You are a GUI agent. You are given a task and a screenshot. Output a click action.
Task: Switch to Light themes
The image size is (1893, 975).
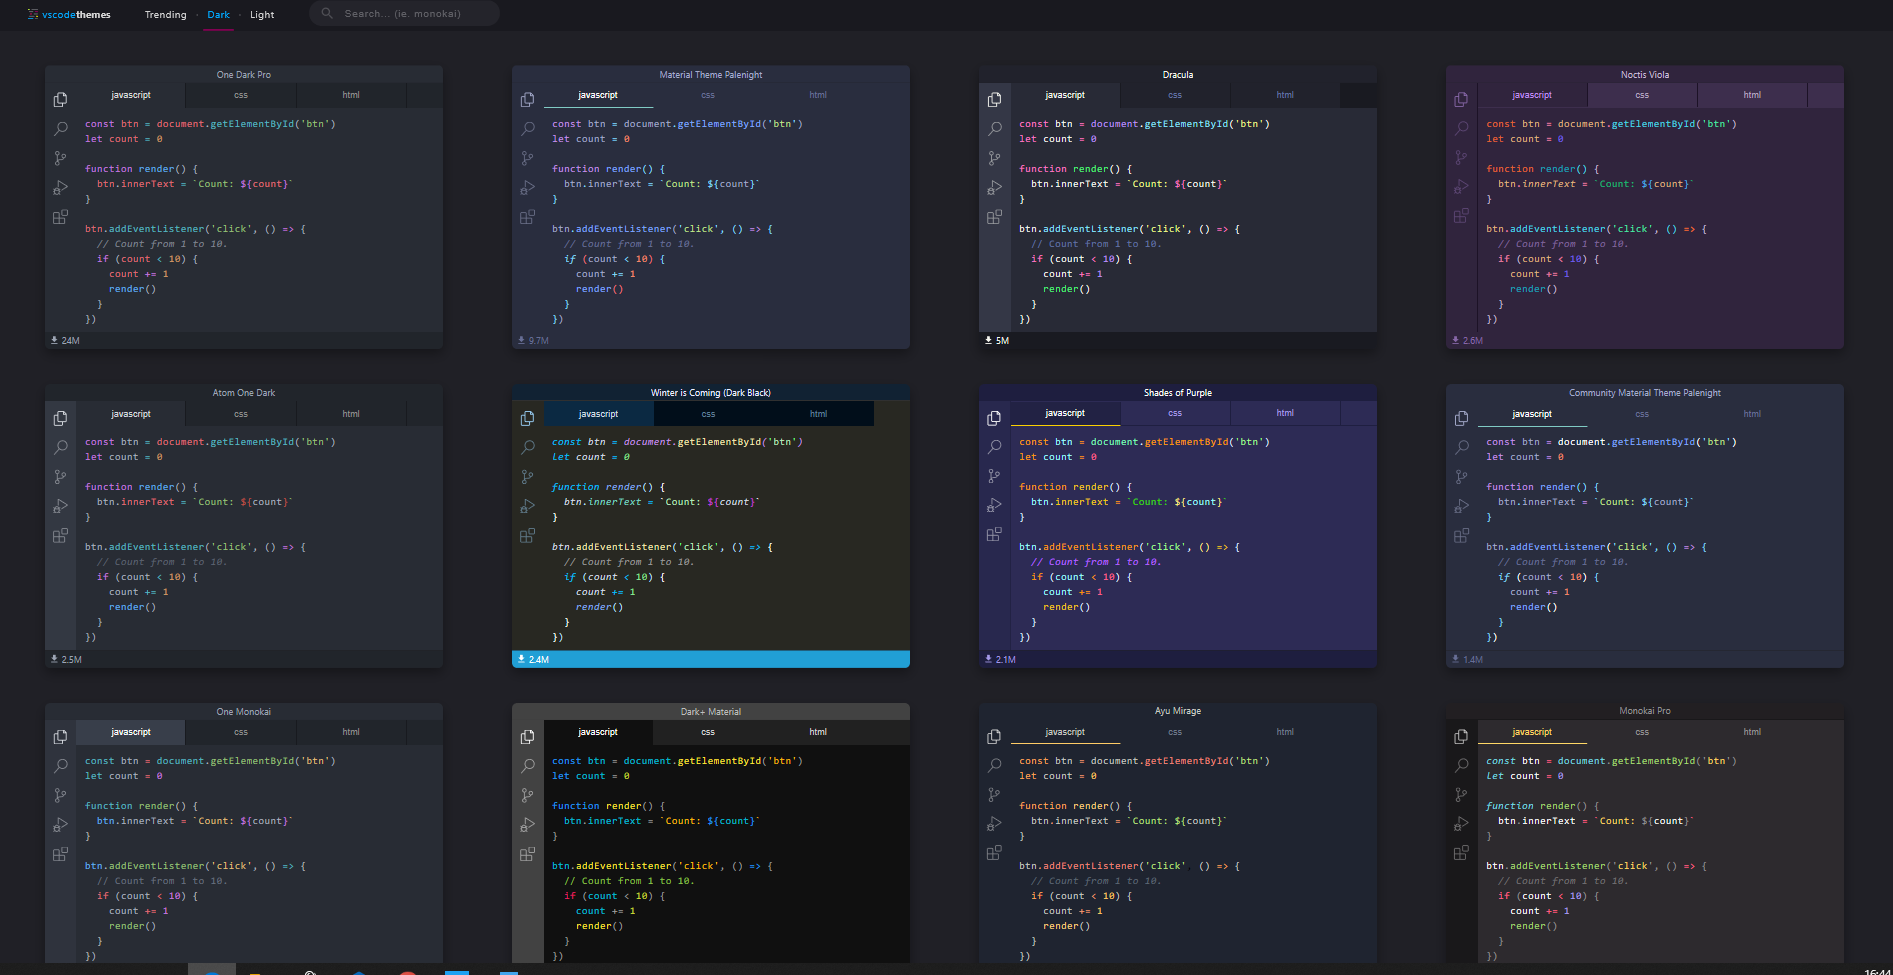click(x=261, y=14)
